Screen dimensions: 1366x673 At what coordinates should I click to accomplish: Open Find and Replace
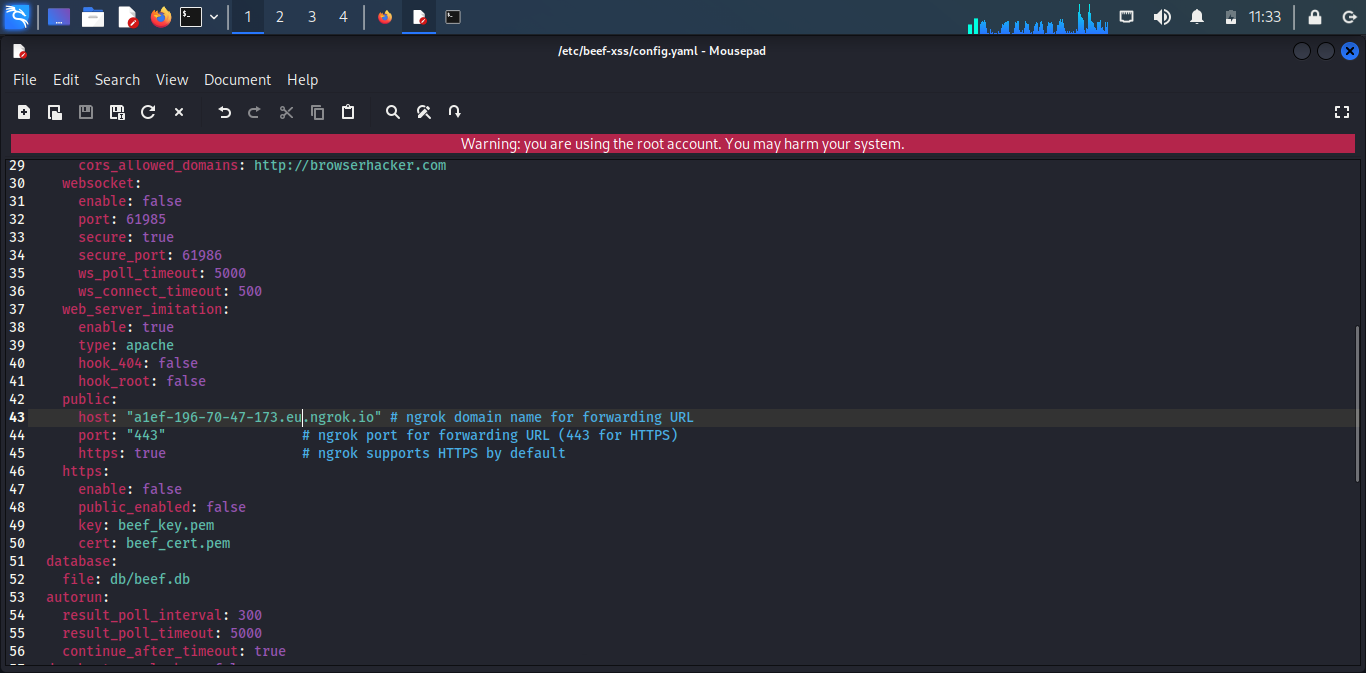[x=423, y=112]
